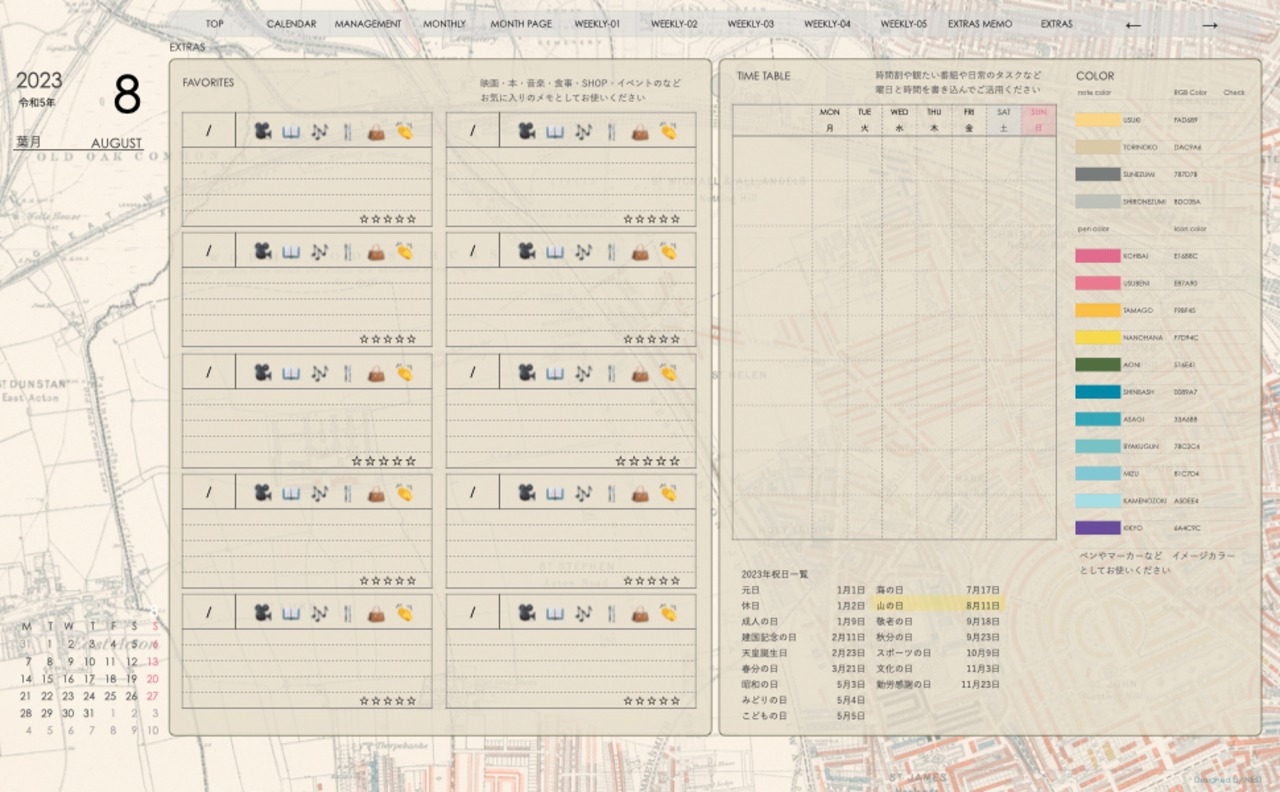Click the first rating star in top-left favorites card
Image resolution: width=1280 pixels, height=792 pixels.
[364, 219]
